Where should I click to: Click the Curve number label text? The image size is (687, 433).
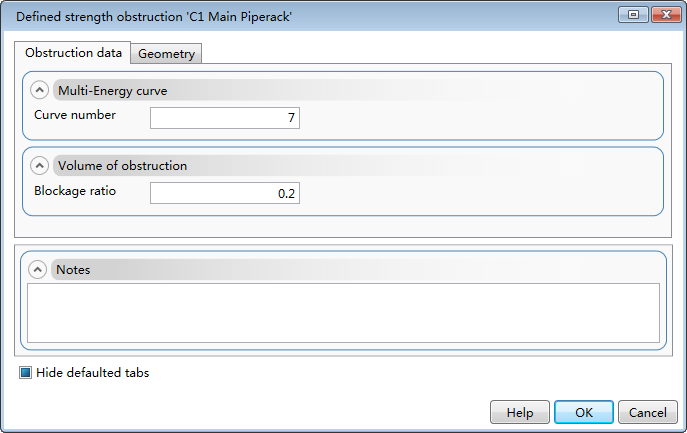(75, 115)
